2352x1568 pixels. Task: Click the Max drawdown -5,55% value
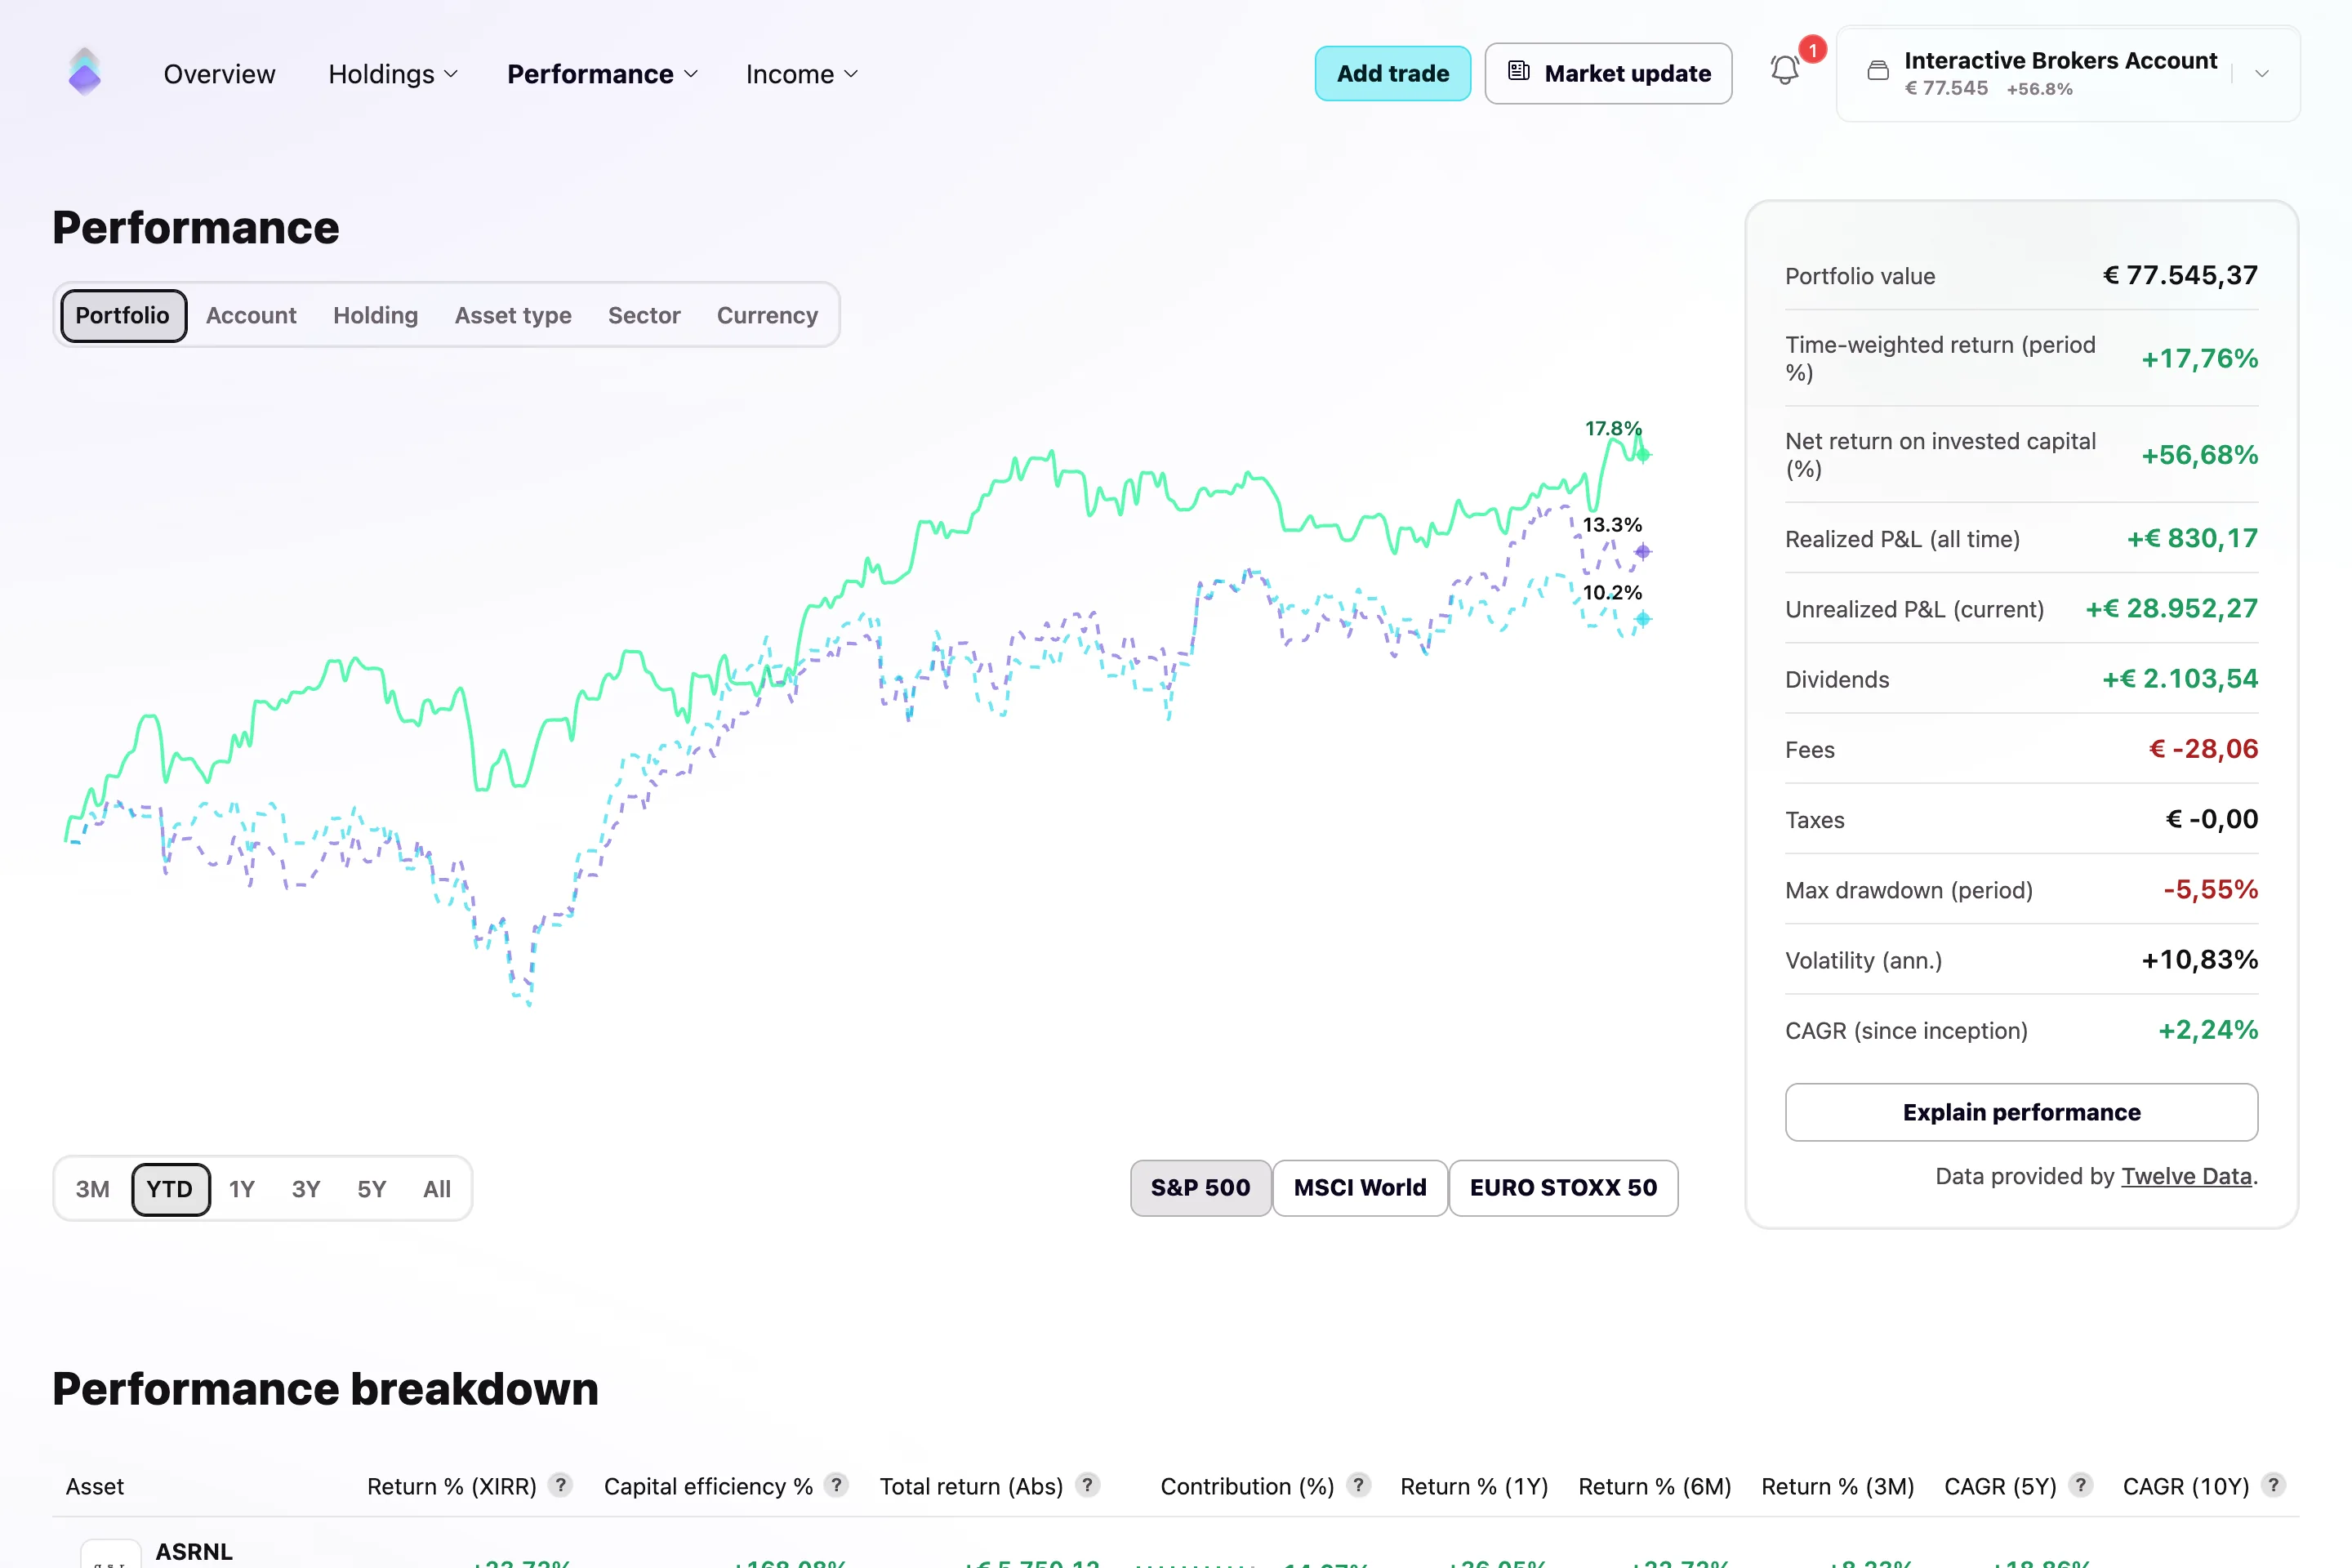click(x=2210, y=889)
